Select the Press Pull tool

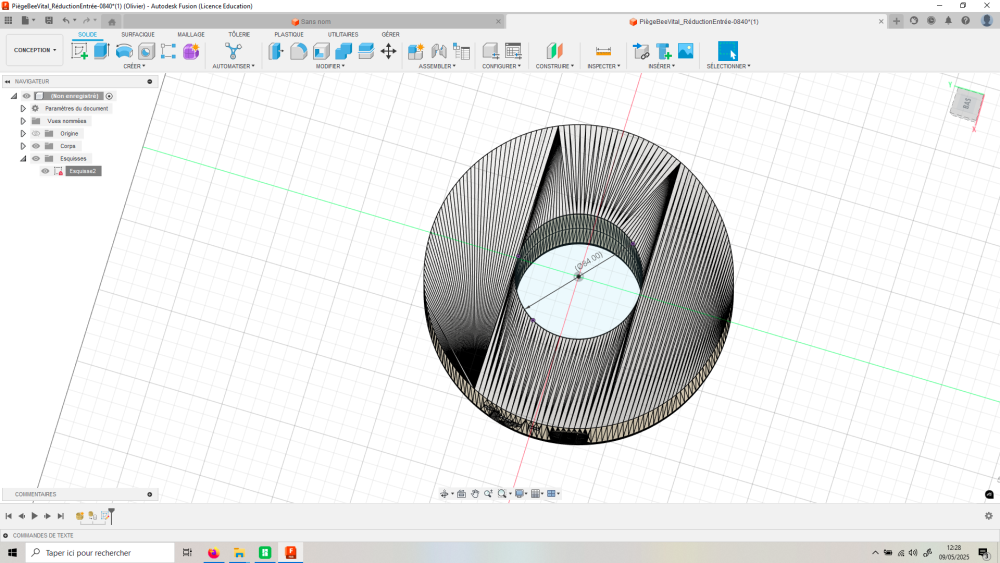[x=276, y=51]
